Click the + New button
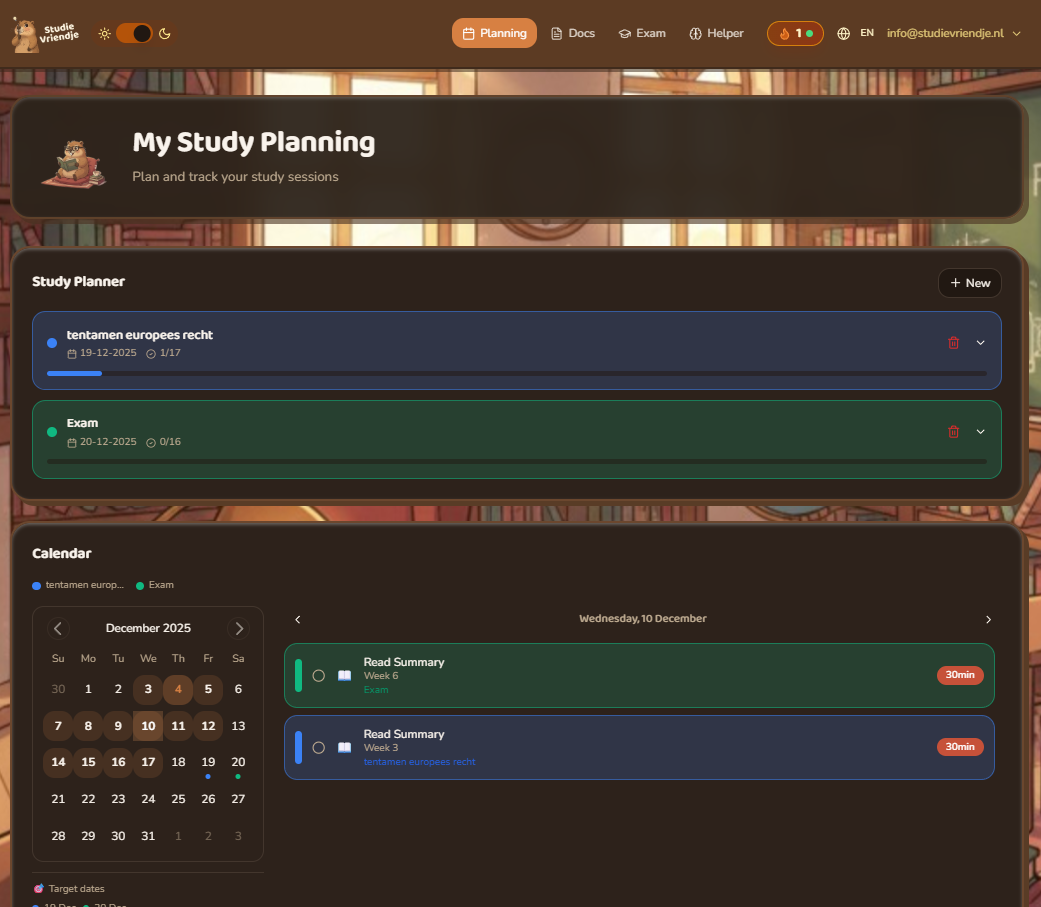The height and width of the screenshot is (907, 1041). tap(968, 283)
